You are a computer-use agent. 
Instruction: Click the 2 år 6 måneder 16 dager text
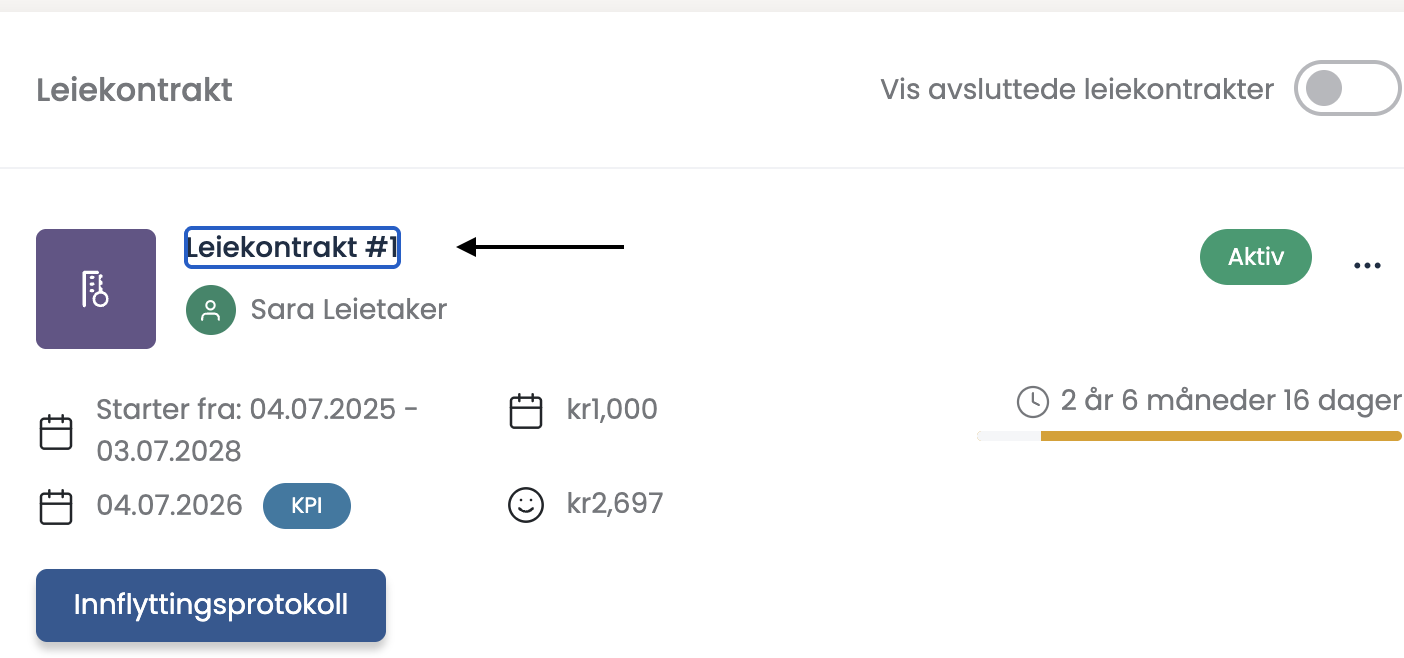tap(1230, 401)
